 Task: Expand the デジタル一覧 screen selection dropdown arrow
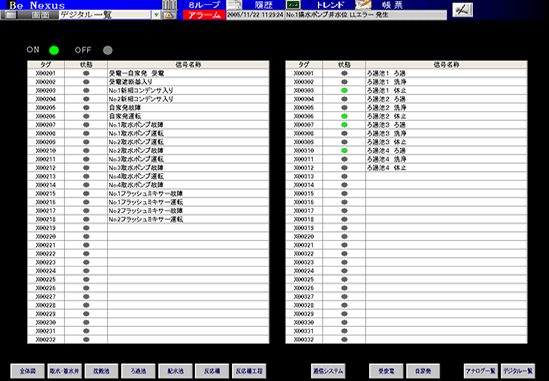tap(156, 15)
